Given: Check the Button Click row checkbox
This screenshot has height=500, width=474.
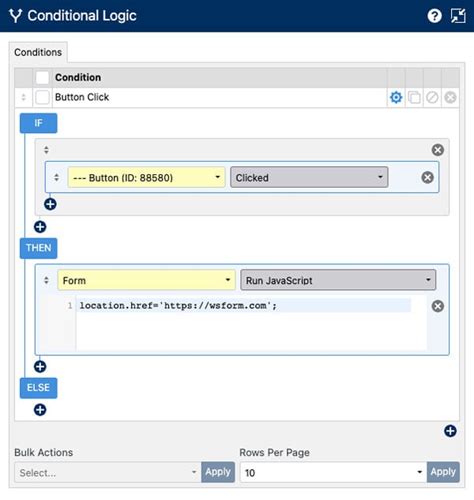Looking at the screenshot, I should 42,97.
